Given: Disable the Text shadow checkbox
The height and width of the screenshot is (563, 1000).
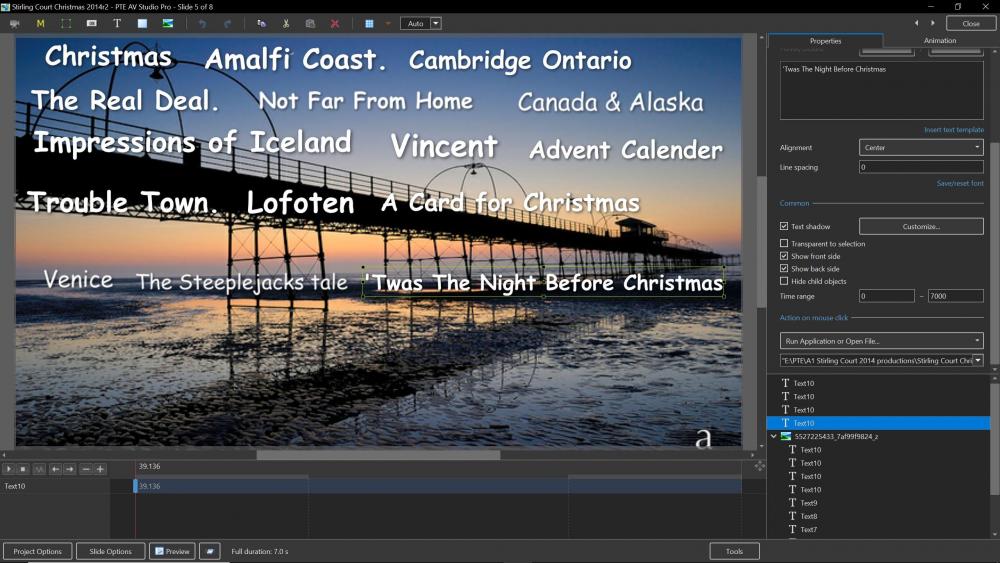Looking at the screenshot, I should (x=784, y=227).
